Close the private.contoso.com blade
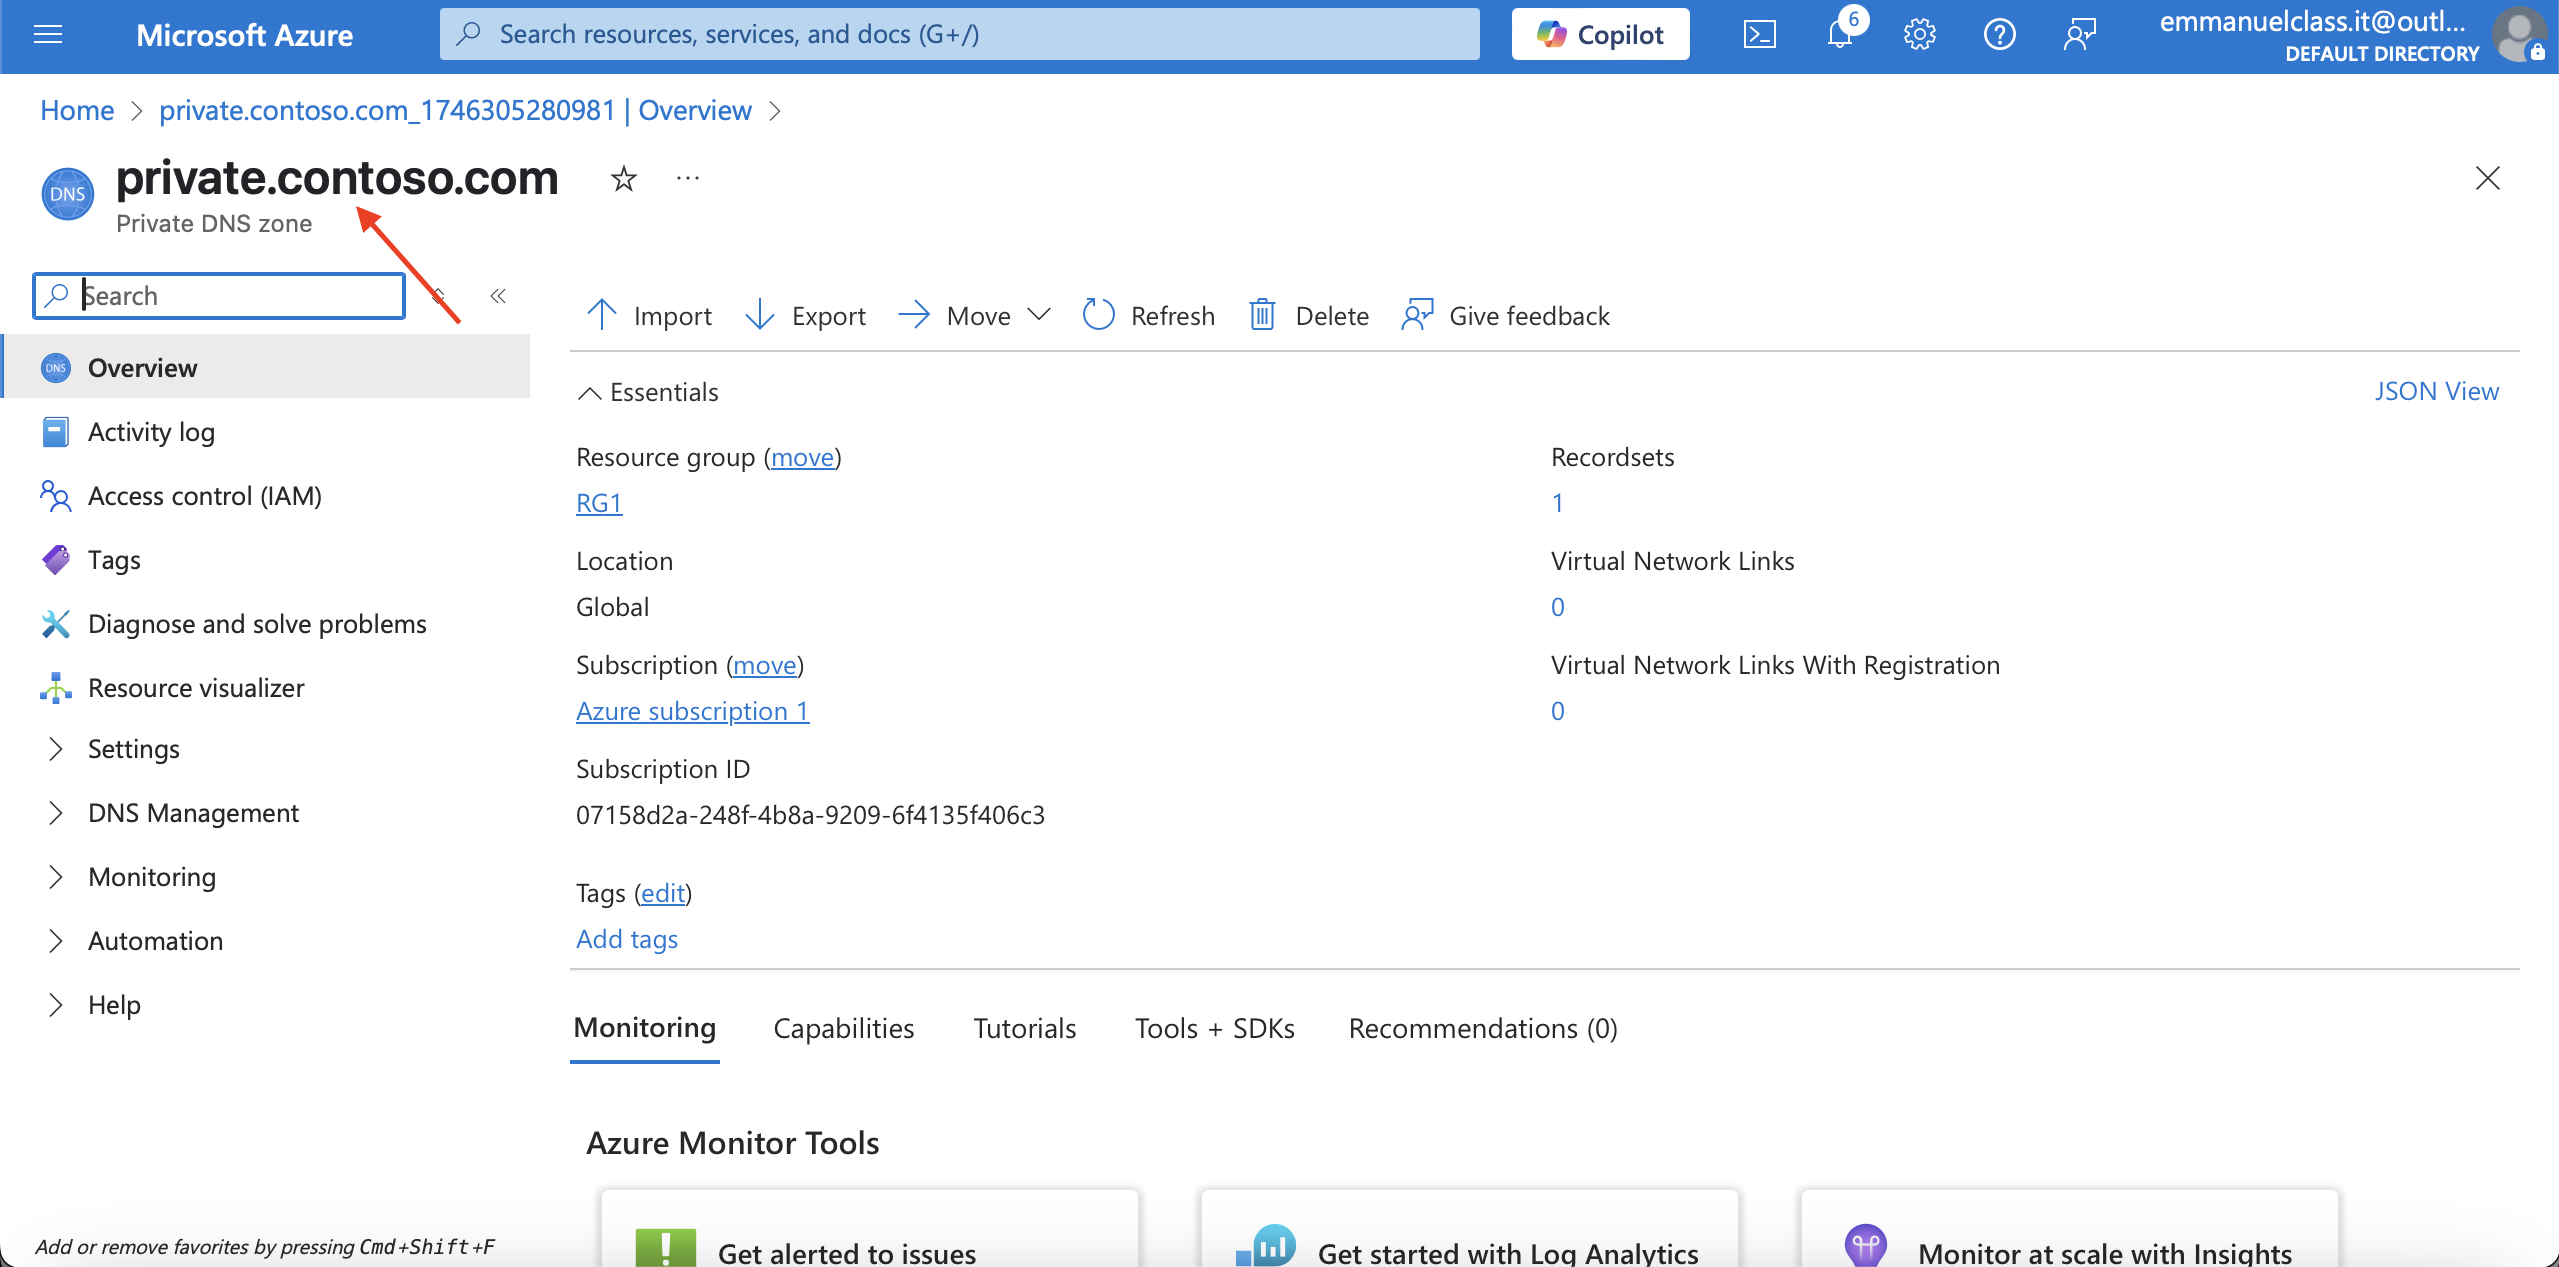This screenshot has width=2559, height=1267. (2487, 178)
